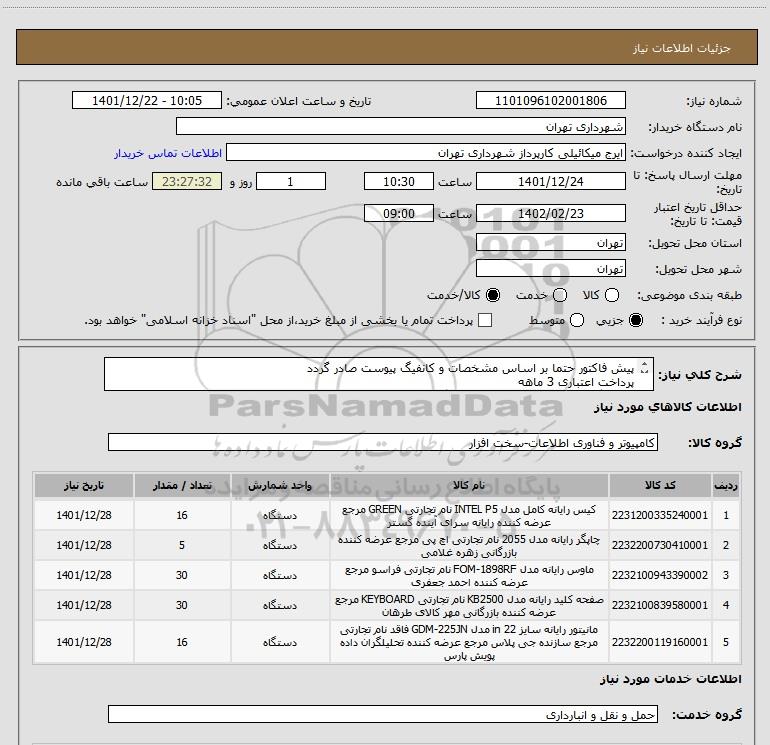The image size is (770, 745).
Task: Click the requester field ایرج میکائیلی
Action: coord(426,153)
